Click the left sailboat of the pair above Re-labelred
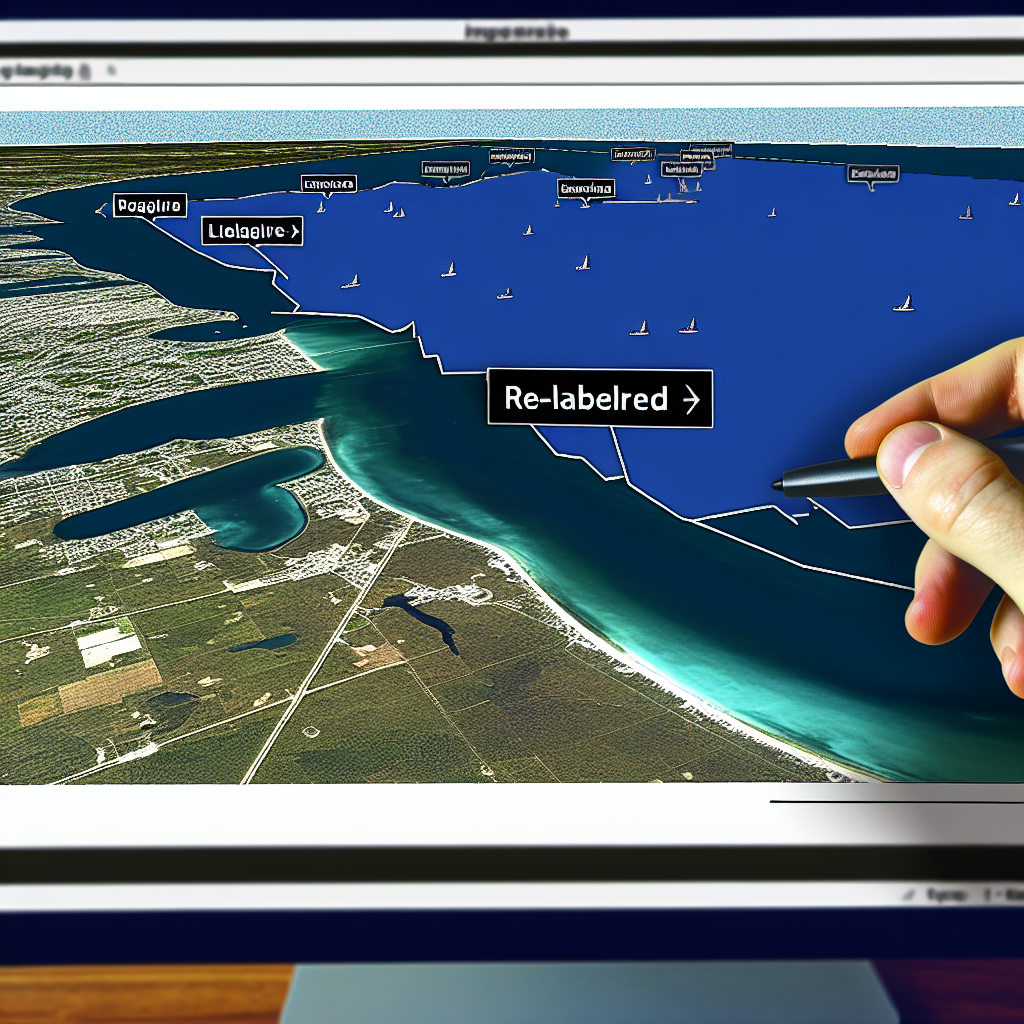The height and width of the screenshot is (1024, 1024). (639, 328)
